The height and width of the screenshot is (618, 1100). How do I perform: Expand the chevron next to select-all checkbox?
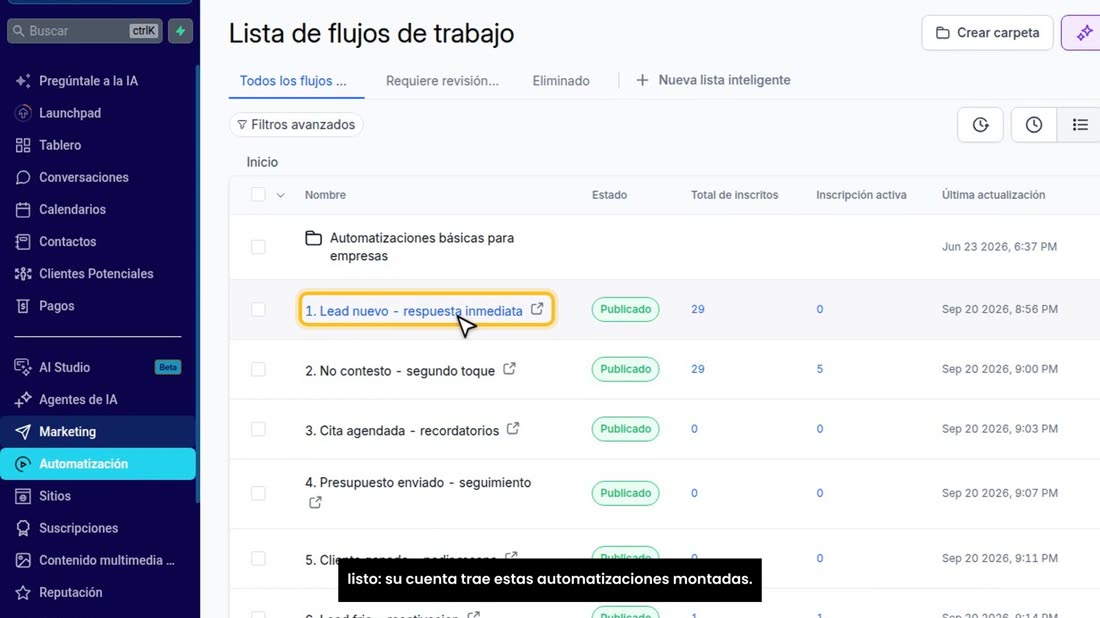tap(281, 195)
